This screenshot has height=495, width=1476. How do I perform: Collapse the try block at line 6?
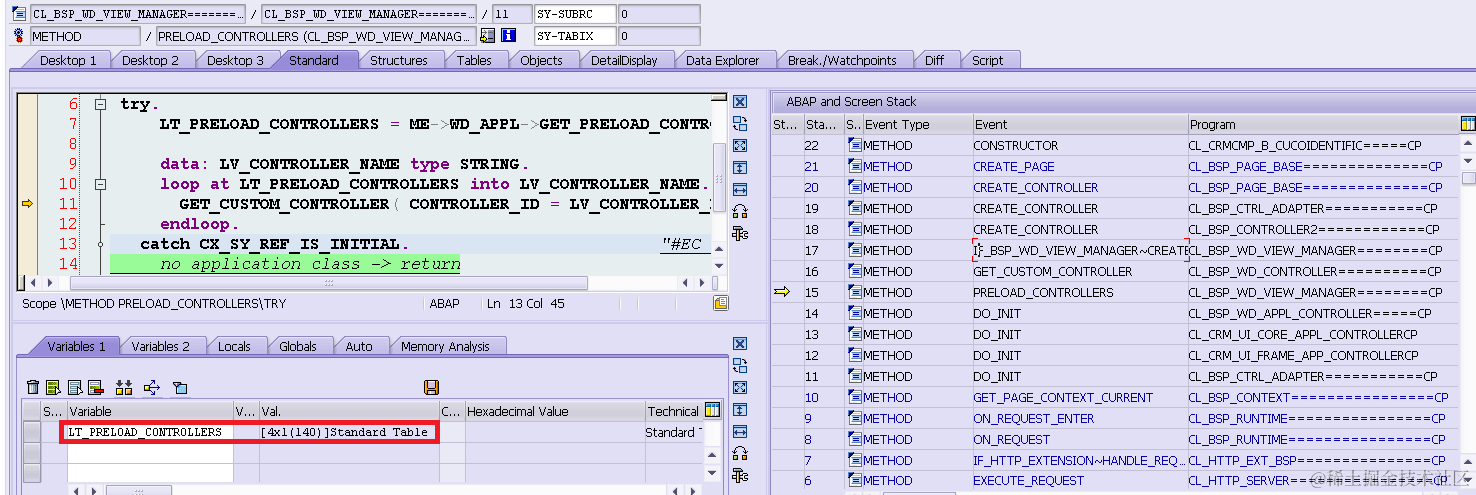(x=100, y=104)
